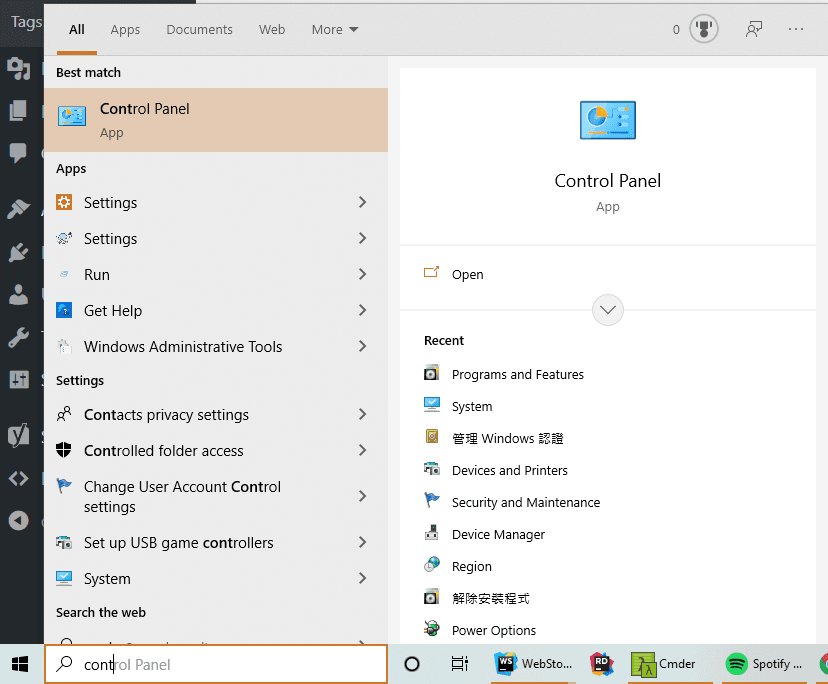Switch to the Documents tab

pyautogui.click(x=199, y=30)
